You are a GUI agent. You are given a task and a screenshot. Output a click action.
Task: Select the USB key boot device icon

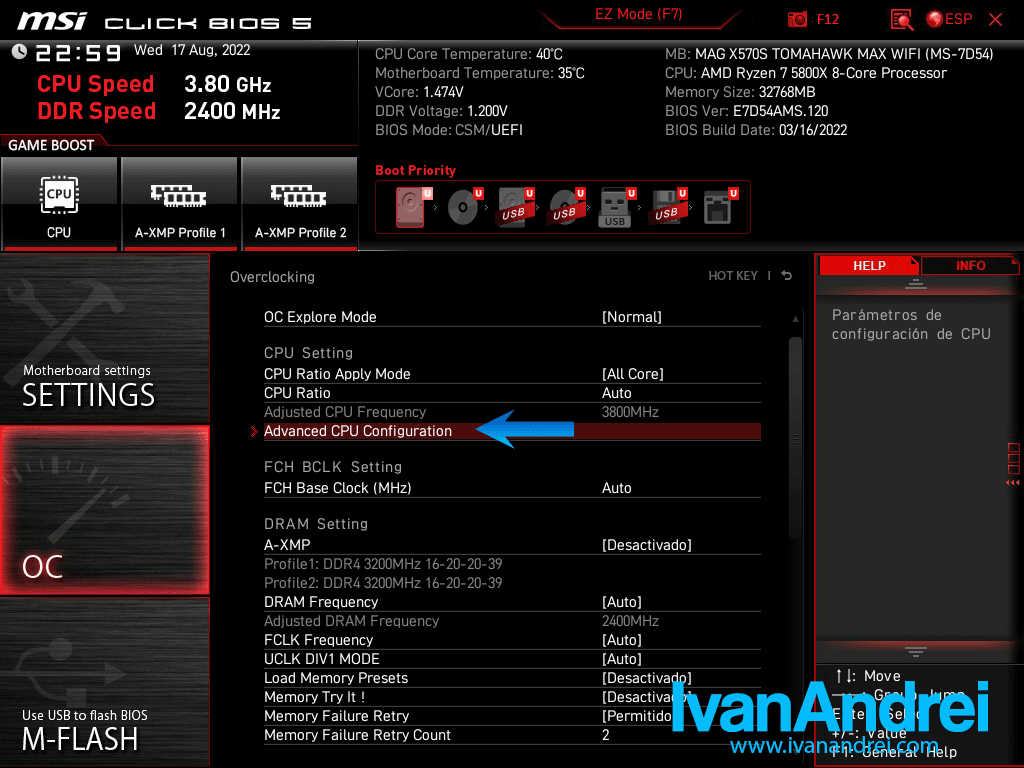[615, 207]
